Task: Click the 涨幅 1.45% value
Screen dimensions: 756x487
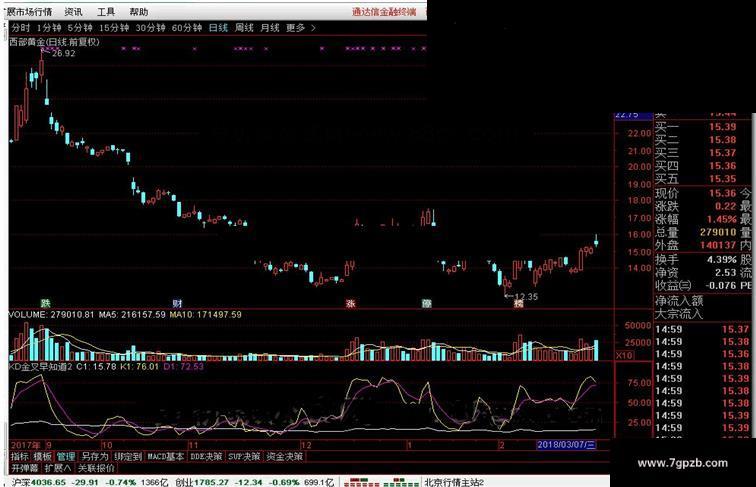Action: pyautogui.click(x=722, y=220)
